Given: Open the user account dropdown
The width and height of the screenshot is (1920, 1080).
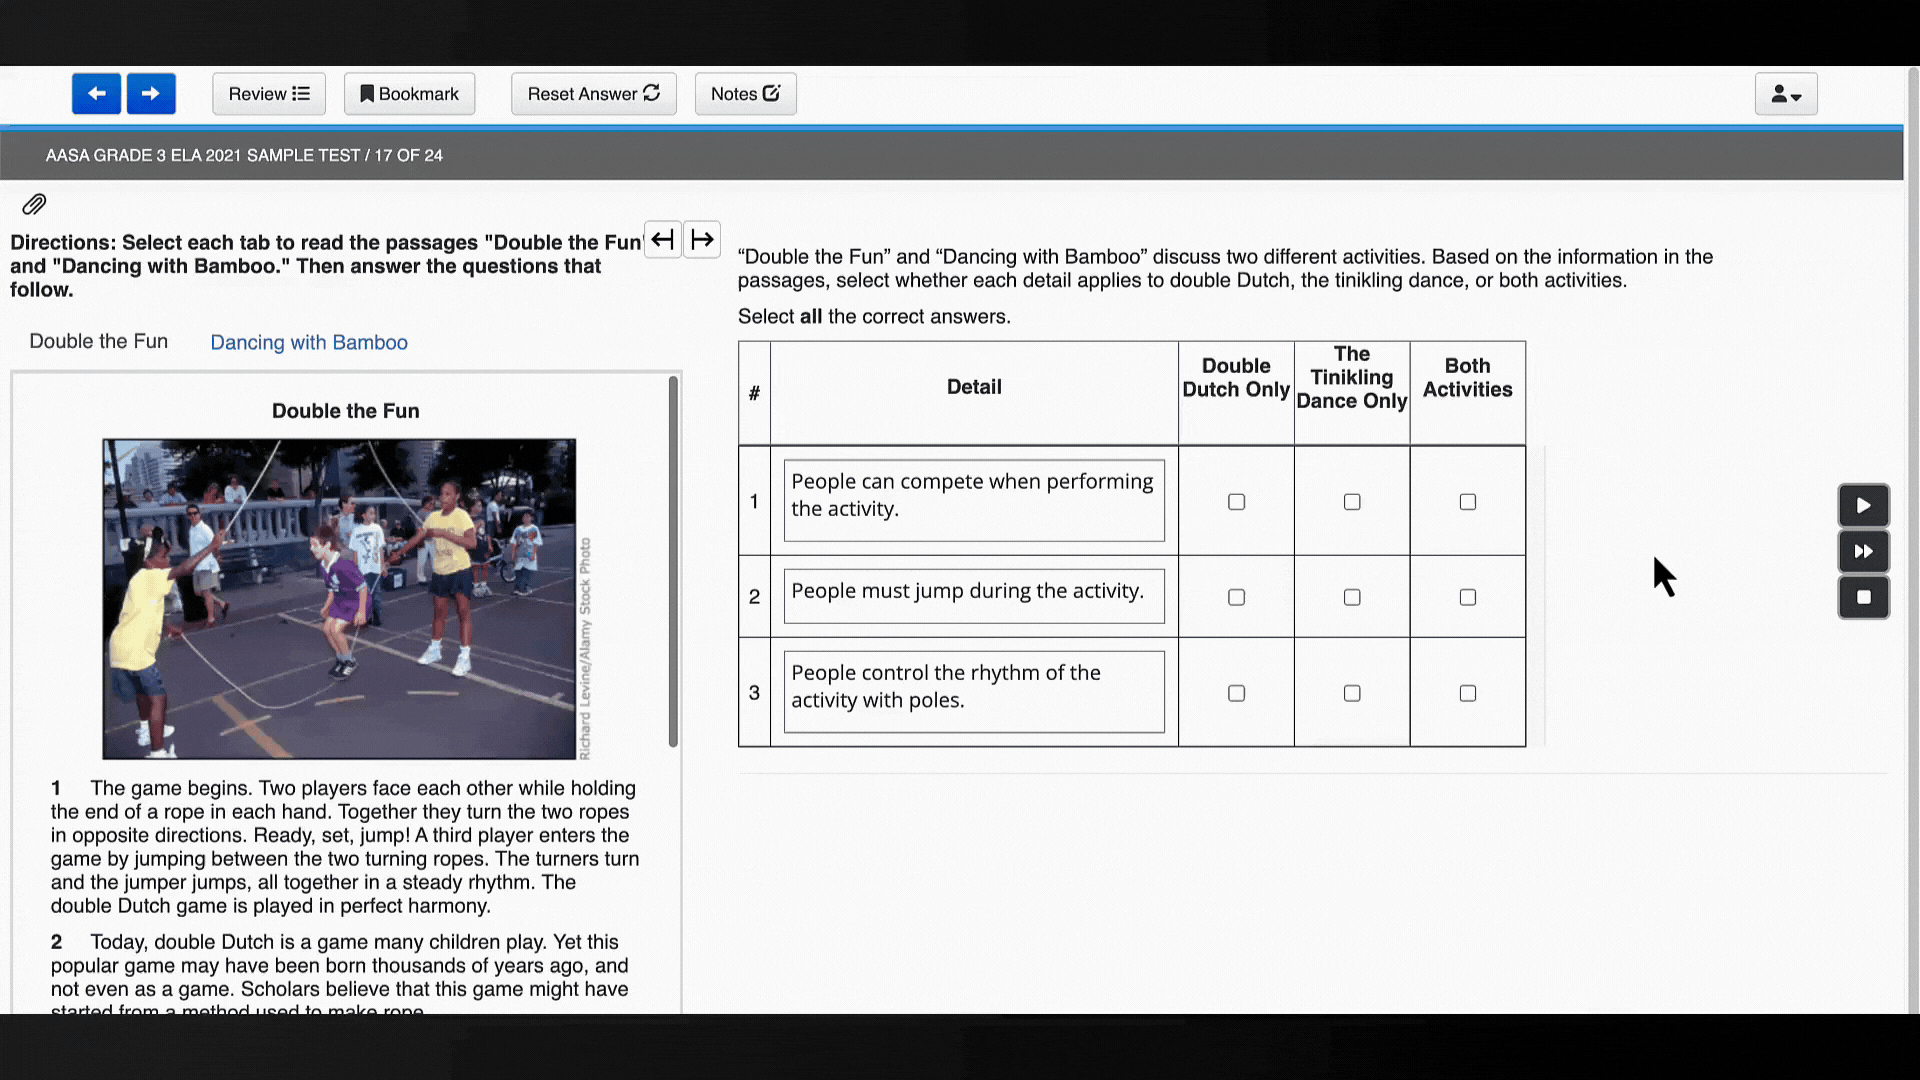Looking at the screenshot, I should pyautogui.click(x=1786, y=94).
